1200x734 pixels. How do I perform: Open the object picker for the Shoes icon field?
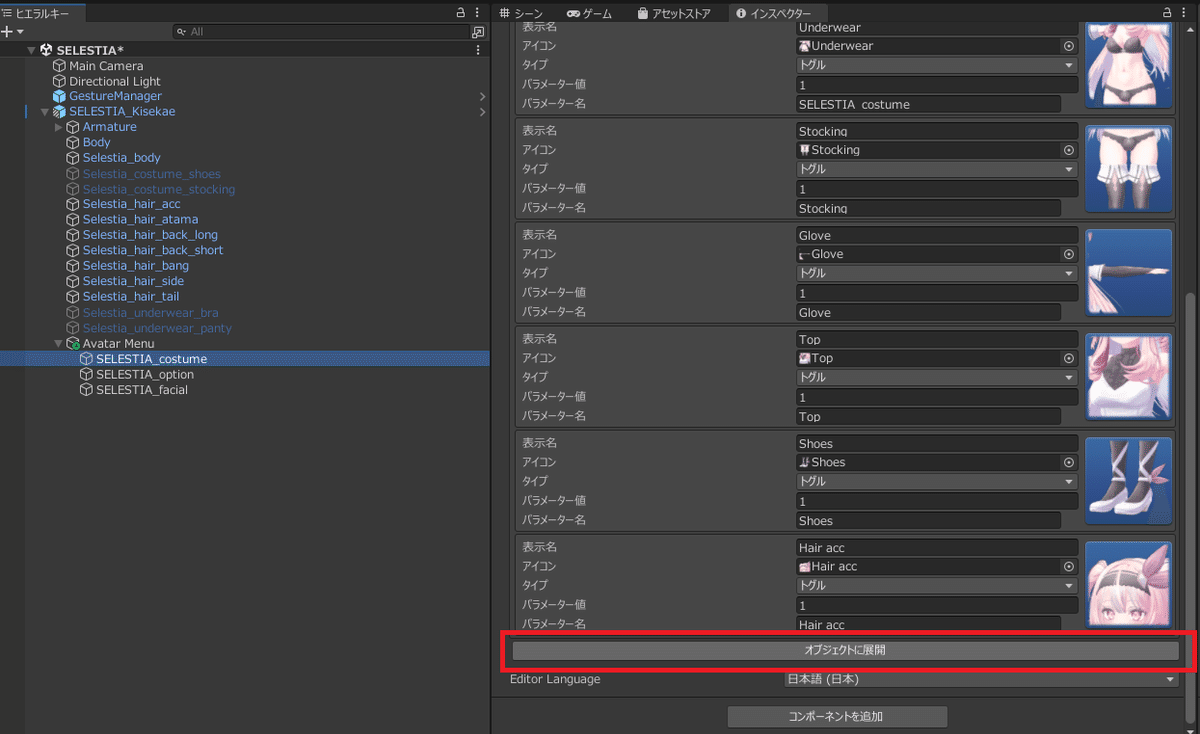point(1068,462)
